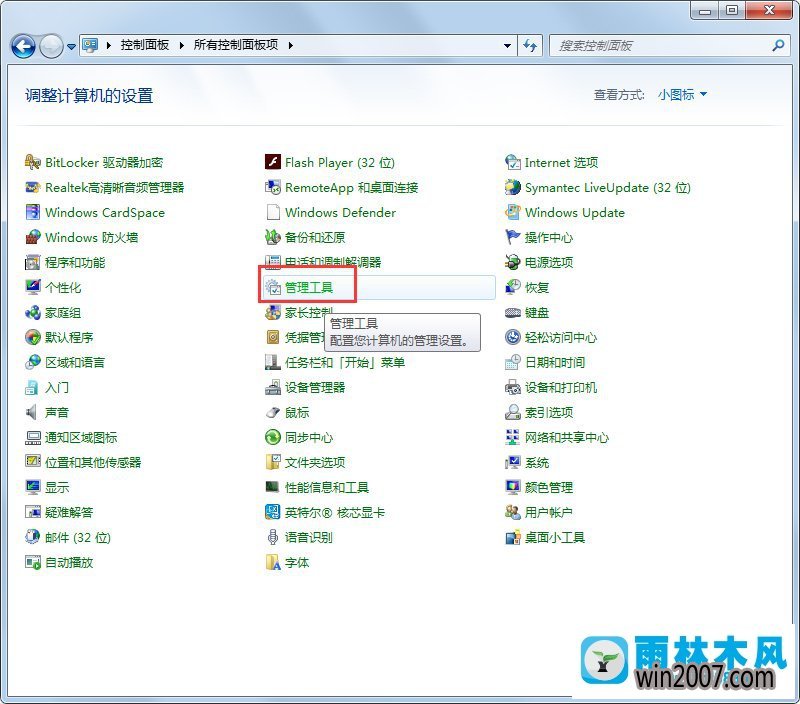Click the 设备管理器 icon
The width and height of the screenshot is (800, 704).
[273, 387]
